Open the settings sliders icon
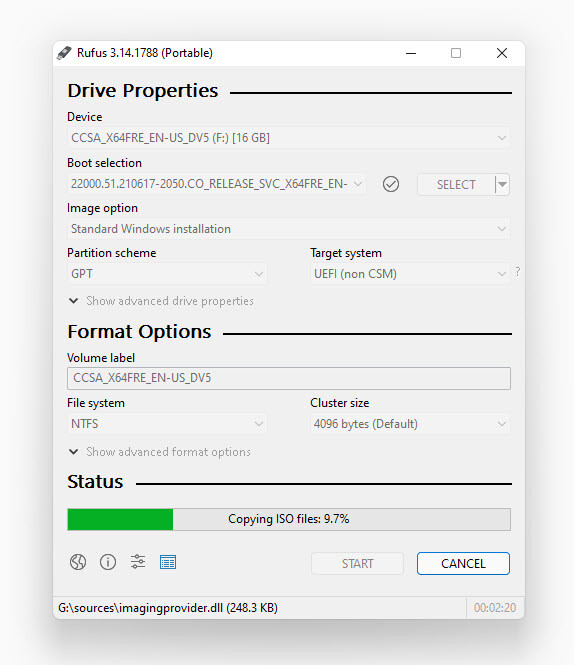574x665 pixels. (x=138, y=562)
